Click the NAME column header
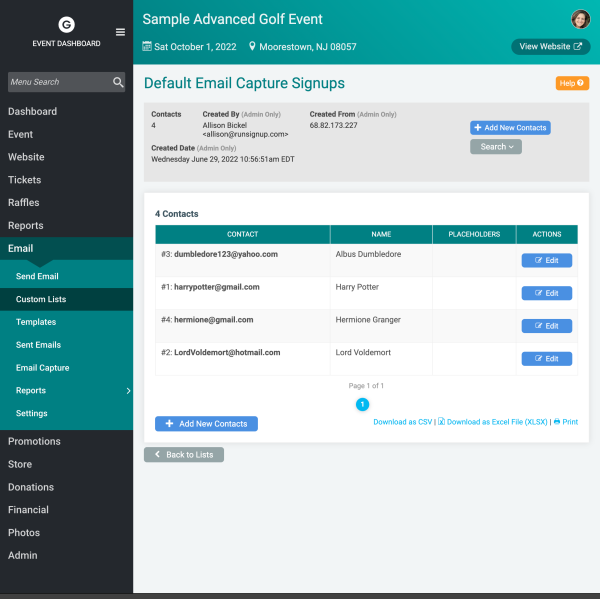The width and height of the screenshot is (600, 599). point(381,234)
